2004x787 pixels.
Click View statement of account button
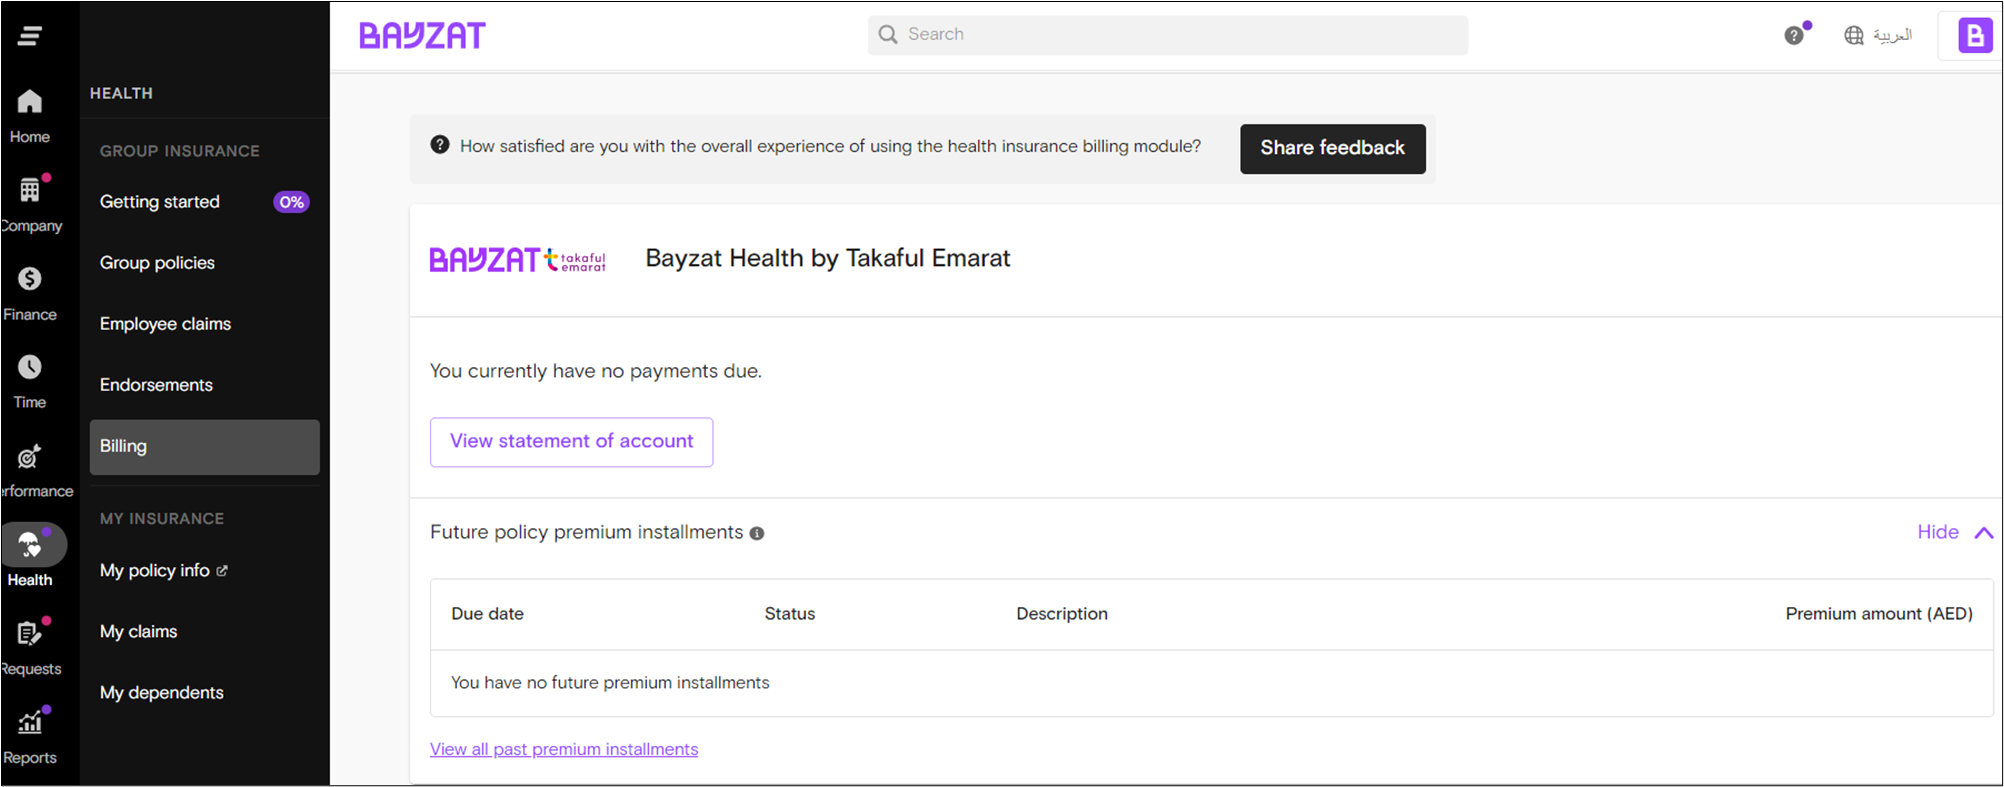pos(571,442)
